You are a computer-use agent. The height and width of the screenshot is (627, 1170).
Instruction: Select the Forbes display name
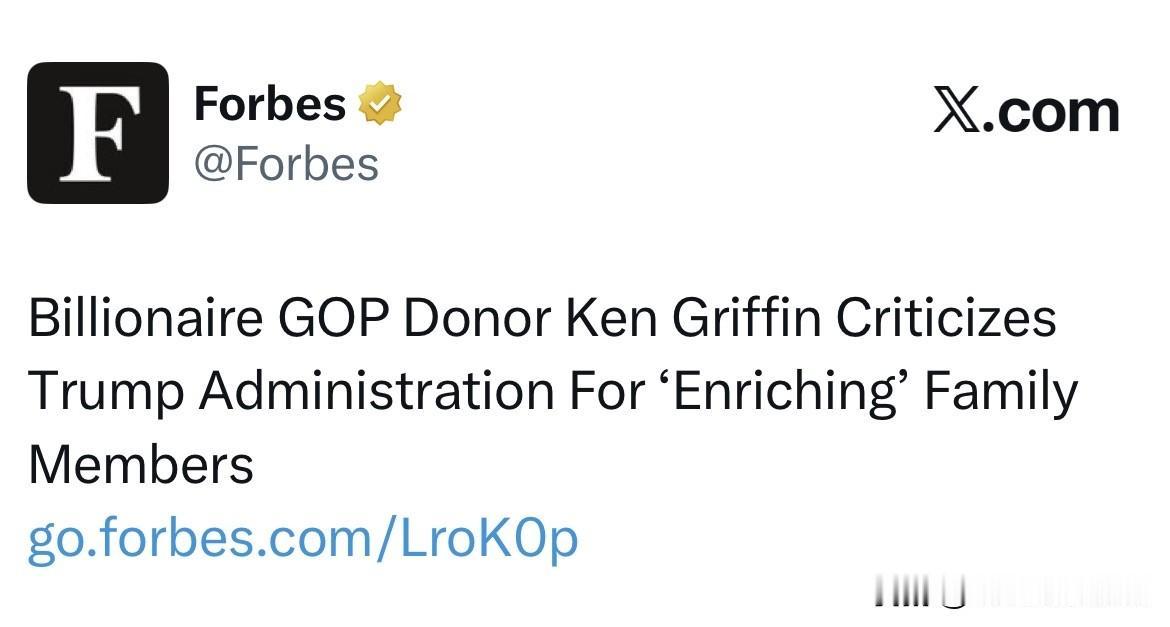point(269,104)
